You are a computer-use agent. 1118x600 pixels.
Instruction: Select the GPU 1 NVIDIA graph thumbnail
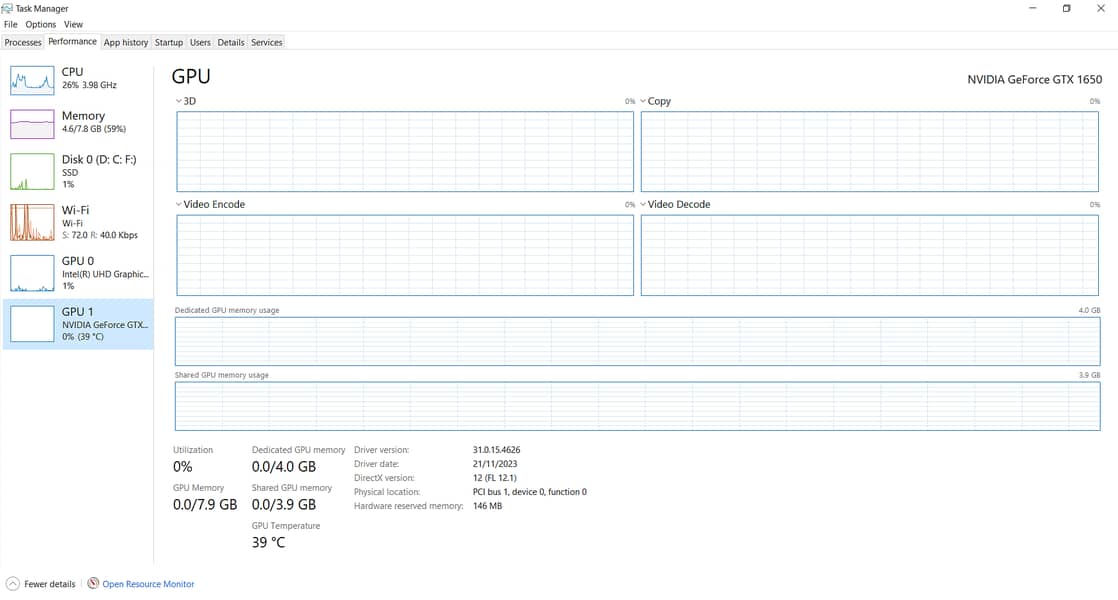[x=31, y=324]
